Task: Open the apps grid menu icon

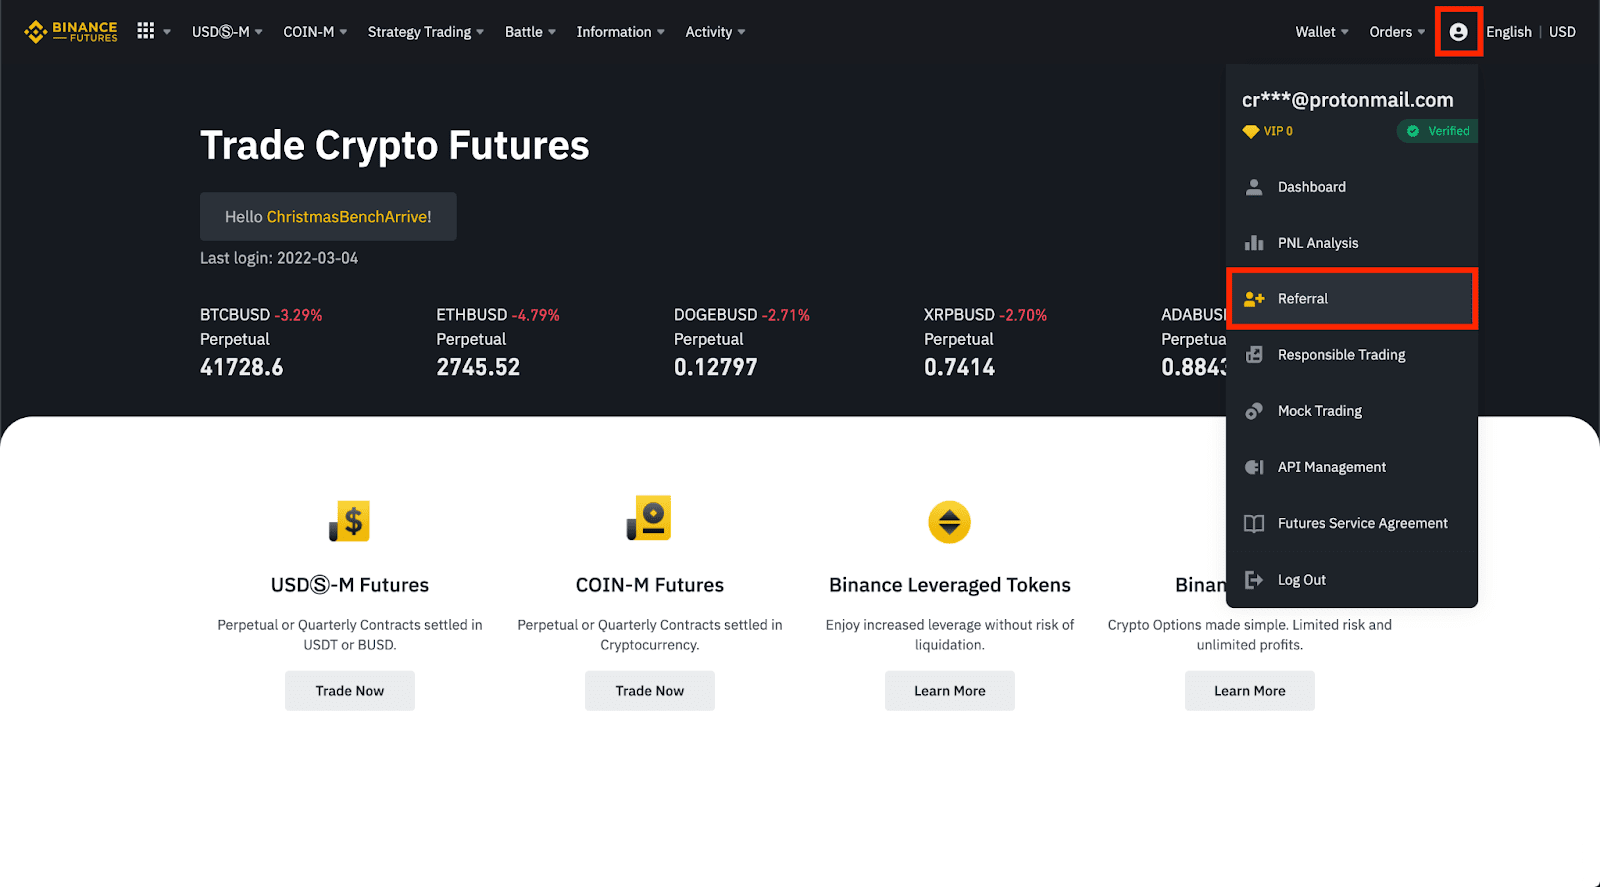Action: click(146, 31)
